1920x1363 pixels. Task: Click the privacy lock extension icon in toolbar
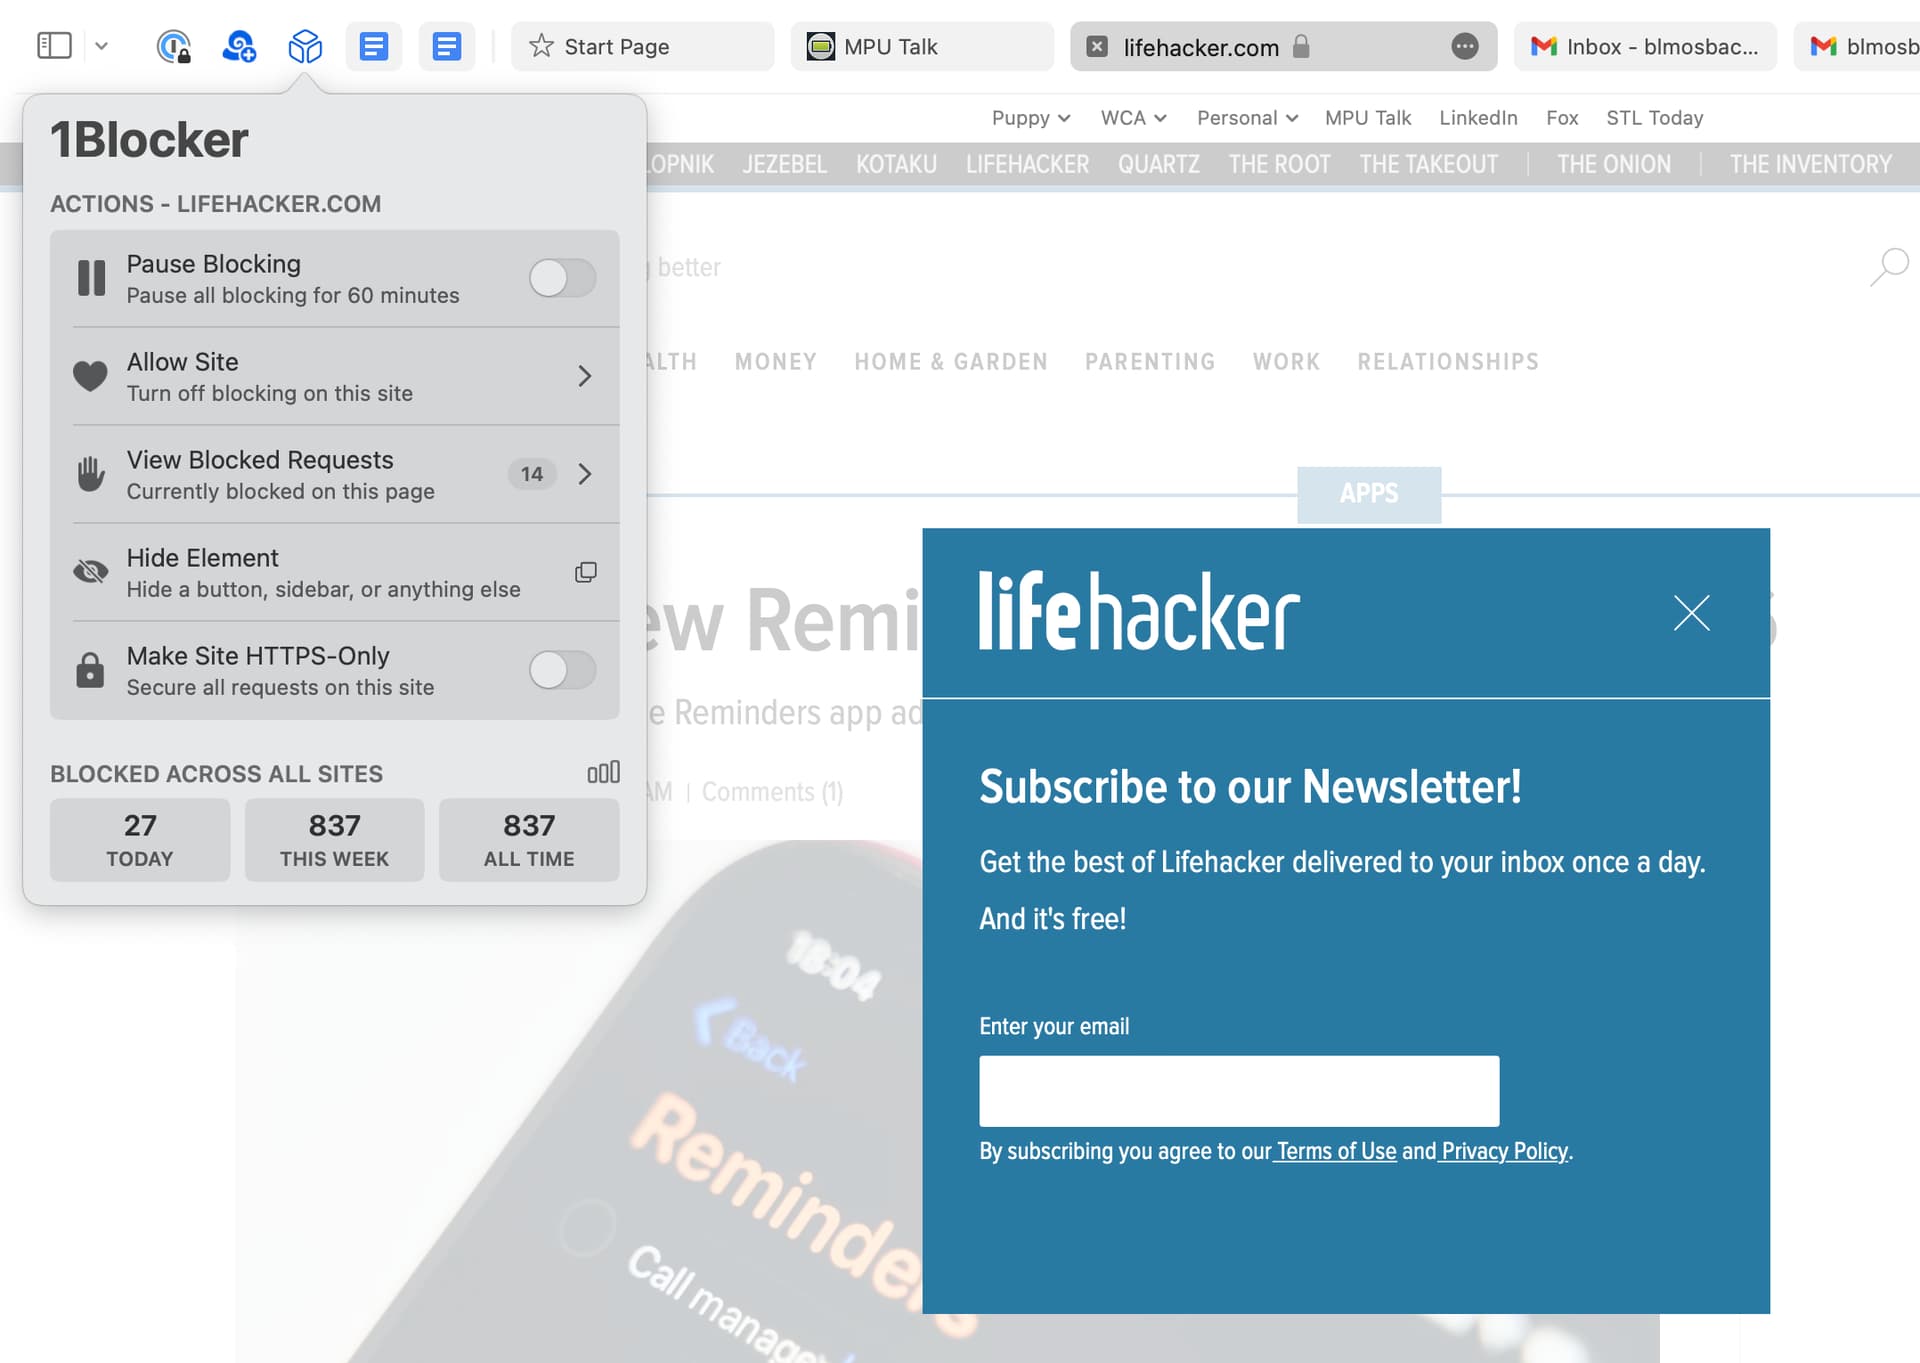tap(174, 46)
